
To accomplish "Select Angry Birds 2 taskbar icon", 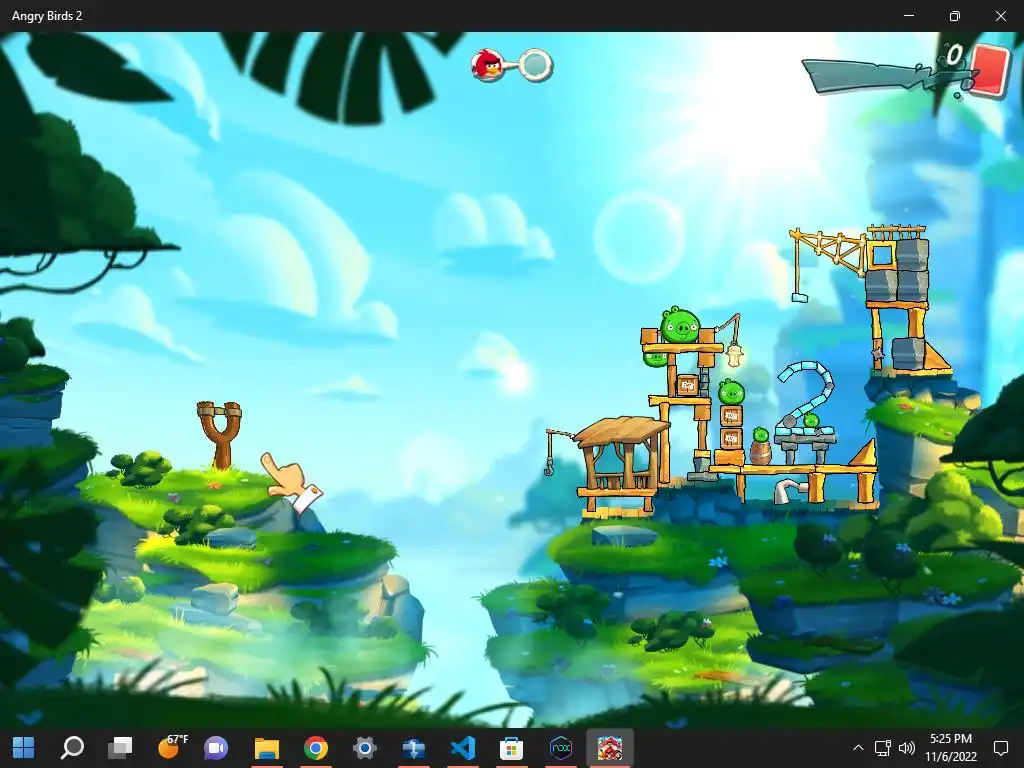I will point(610,748).
